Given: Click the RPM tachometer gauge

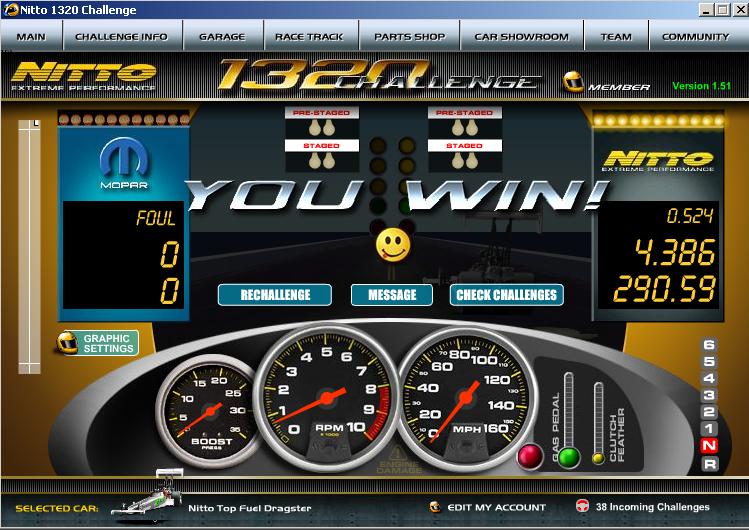Looking at the screenshot, I should coord(326,397).
